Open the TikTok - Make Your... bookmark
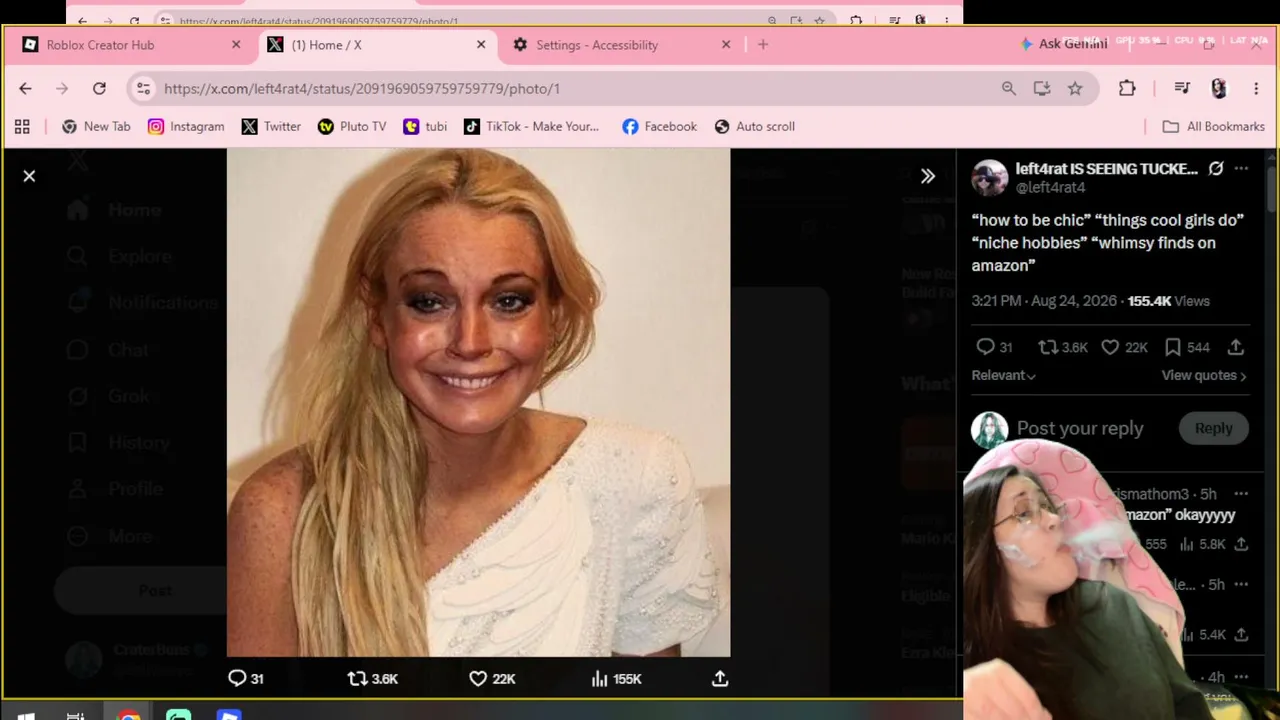The image size is (1280, 720). 531,127
